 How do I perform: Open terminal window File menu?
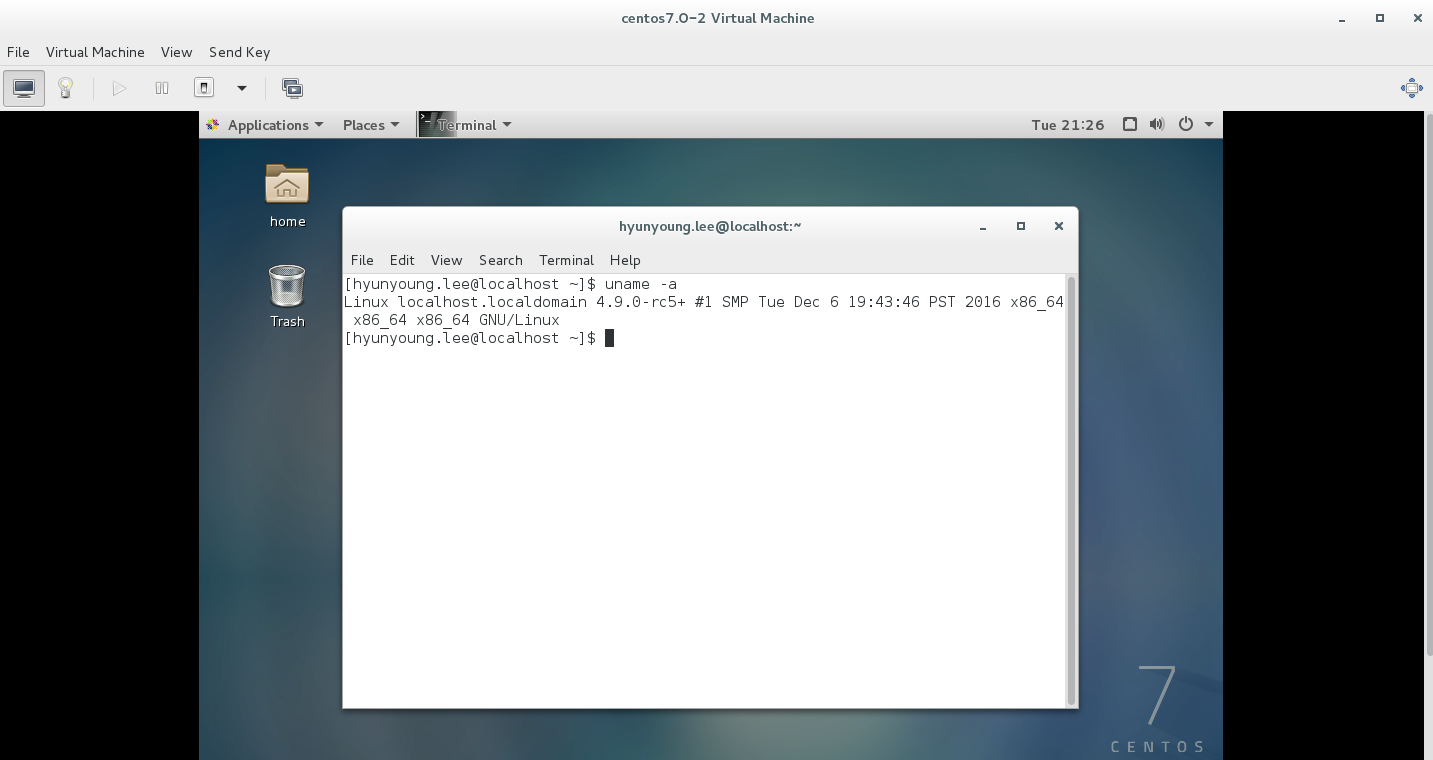(x=362, y=260)
